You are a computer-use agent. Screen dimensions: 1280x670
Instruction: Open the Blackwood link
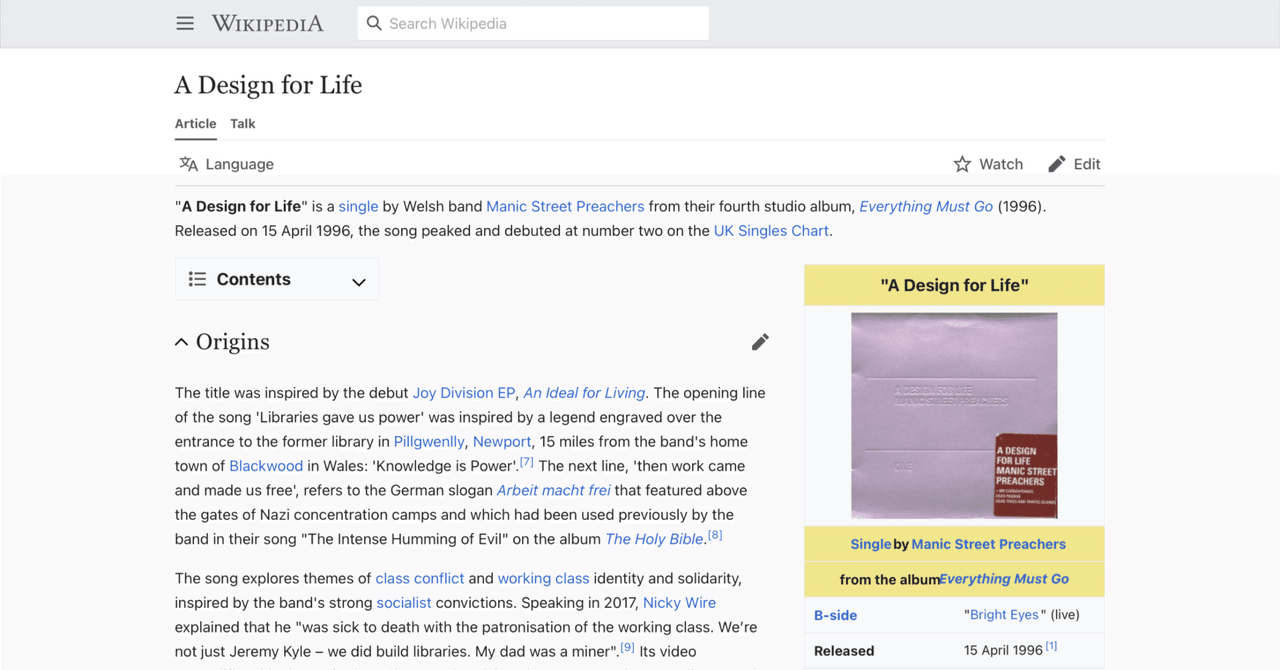266,466
